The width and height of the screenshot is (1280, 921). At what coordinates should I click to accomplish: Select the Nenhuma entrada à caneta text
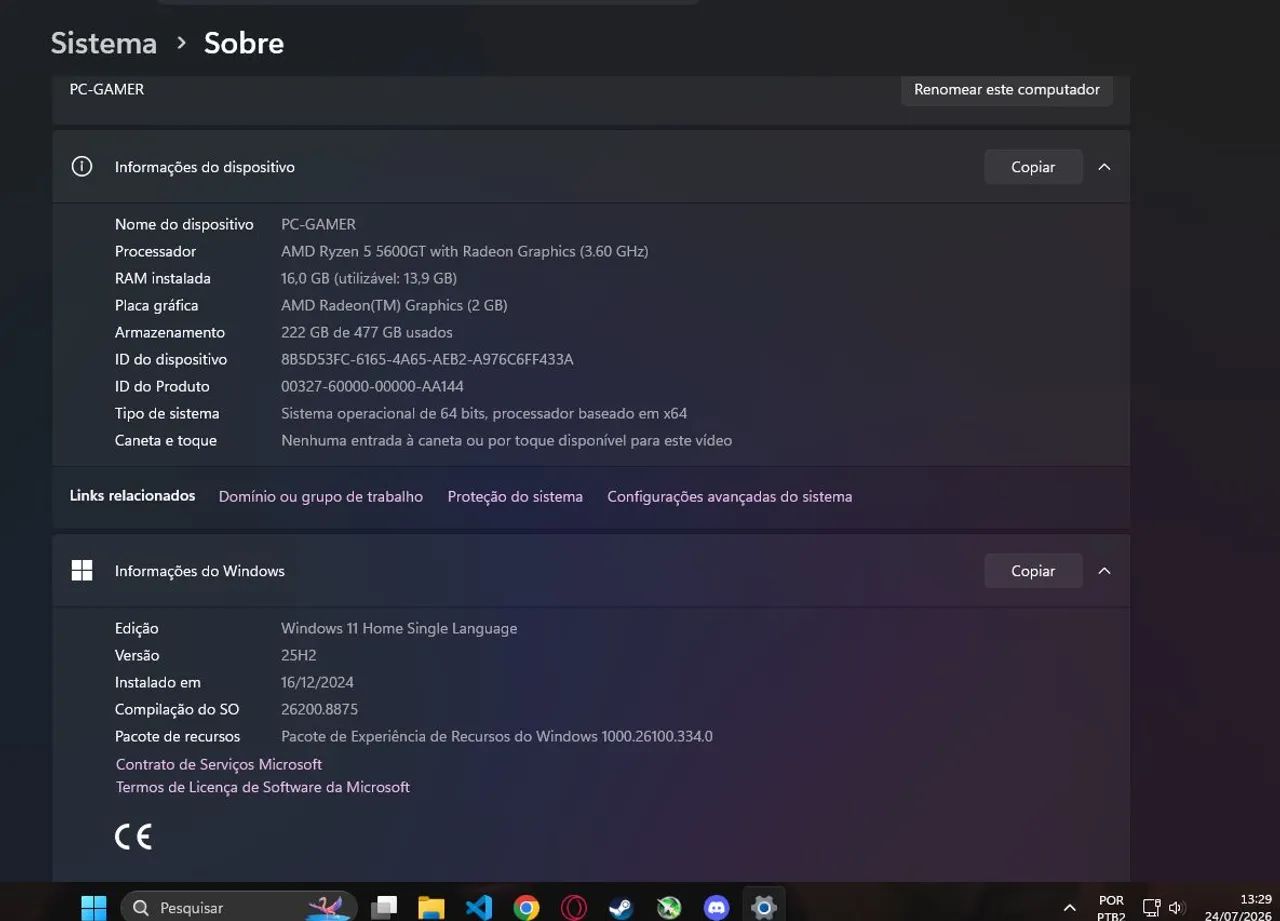(x=507, y=441)
